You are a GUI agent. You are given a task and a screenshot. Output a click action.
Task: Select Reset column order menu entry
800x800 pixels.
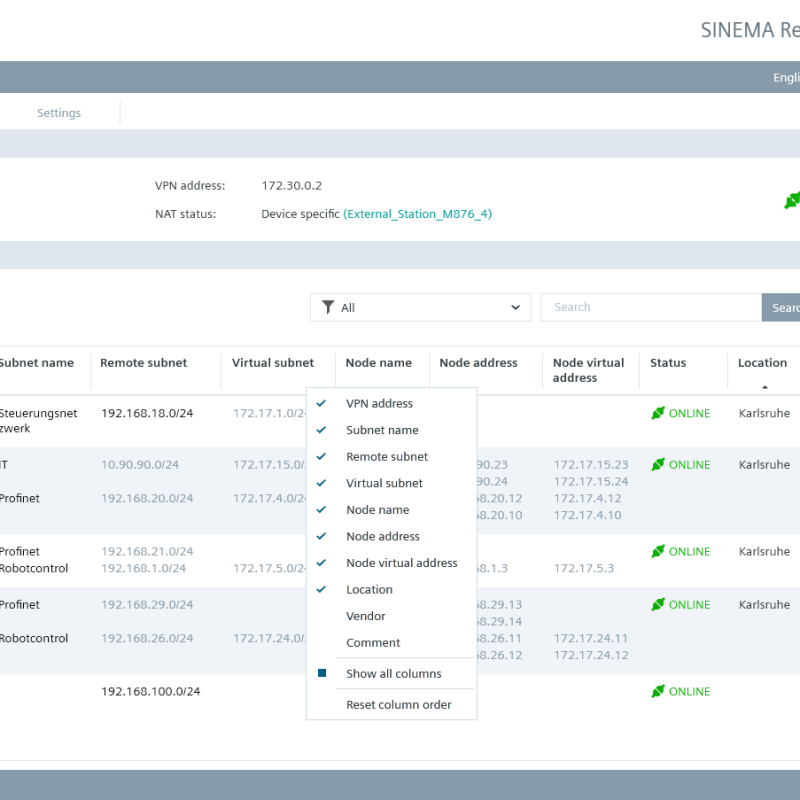(x=398, y=705)
